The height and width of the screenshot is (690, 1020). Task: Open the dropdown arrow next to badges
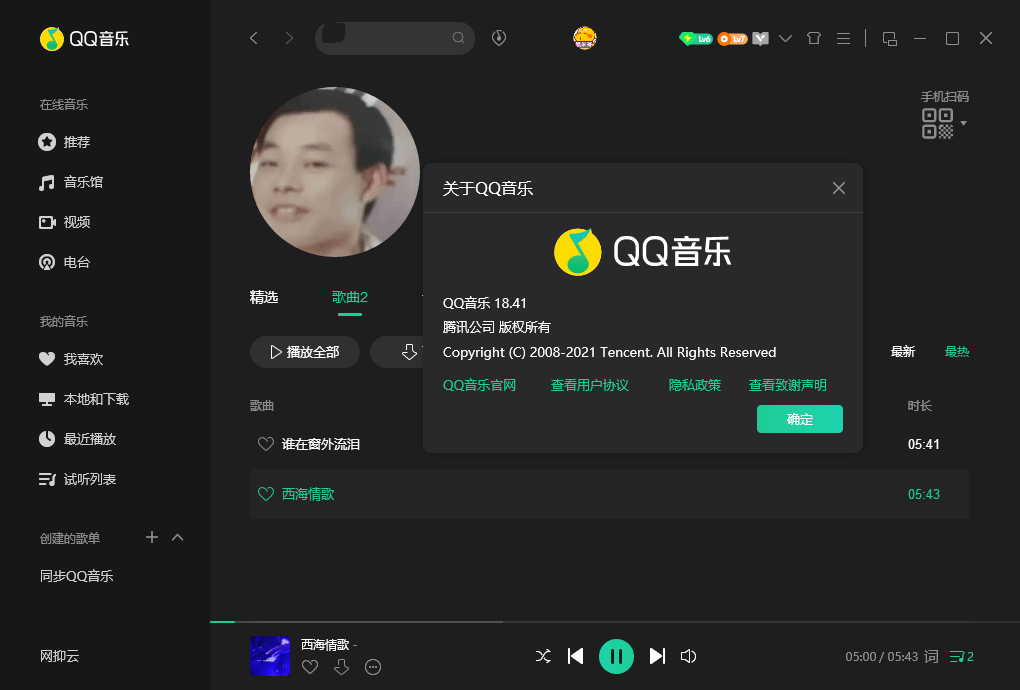point(785,39)
